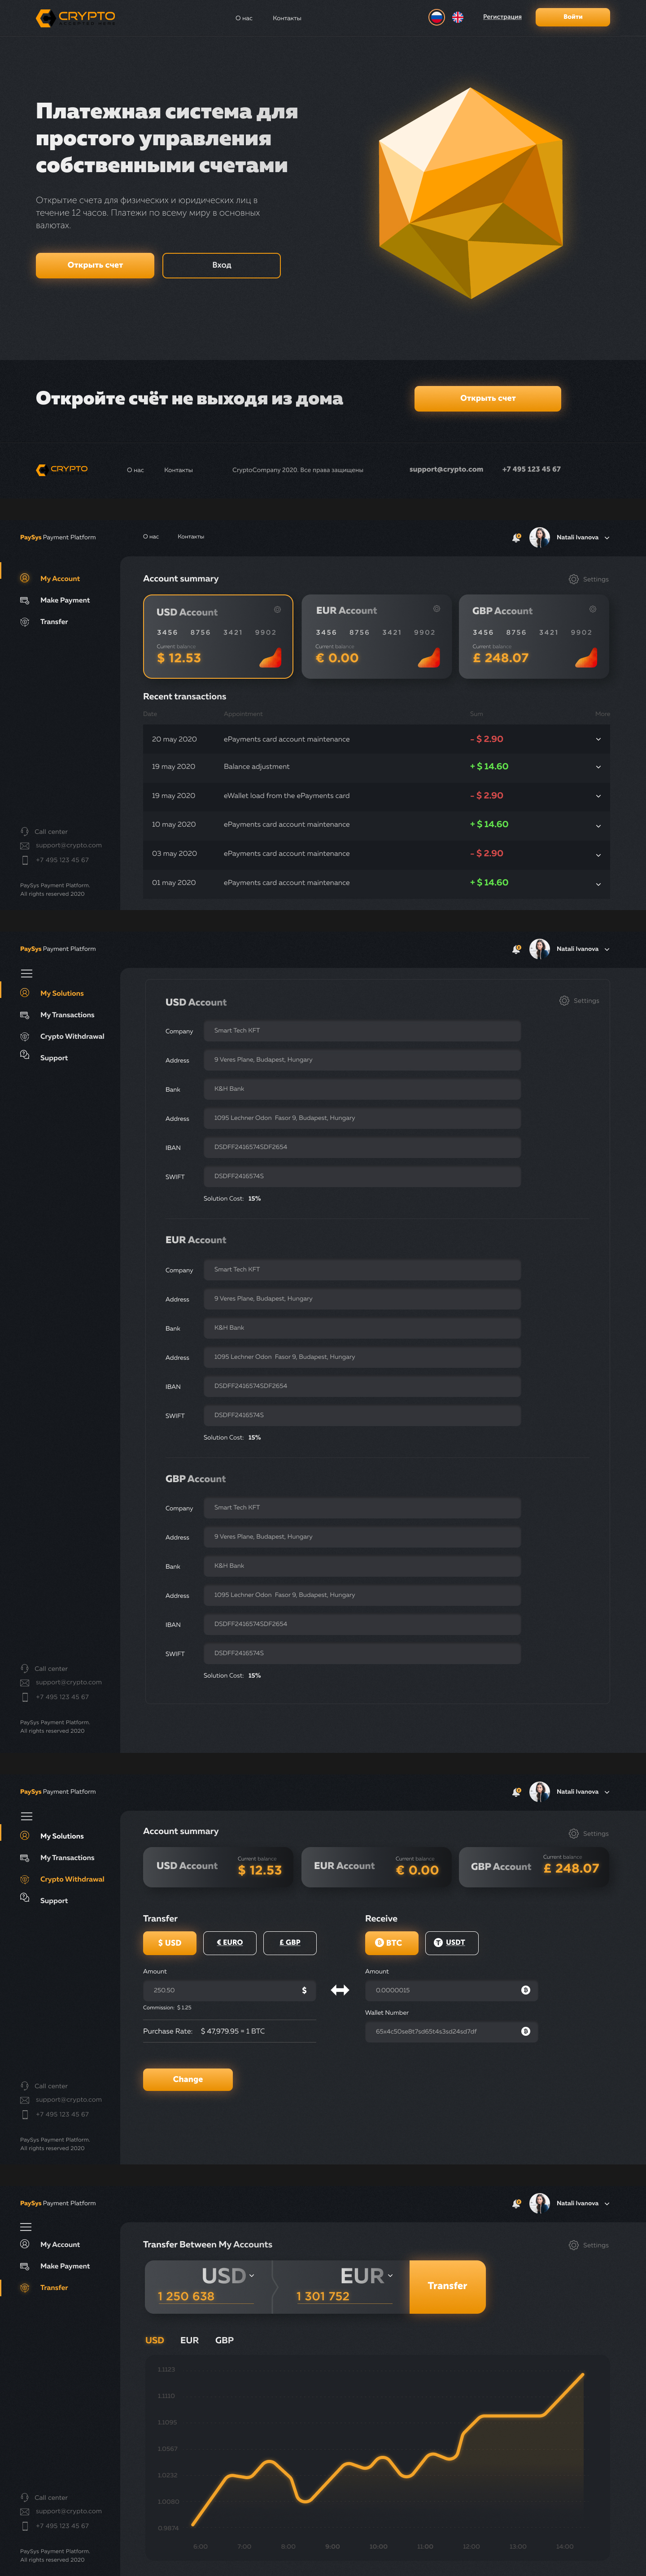Click the My Account sidebar icon above Make Payment
The image size is (646, 2576).
[25, 578]
